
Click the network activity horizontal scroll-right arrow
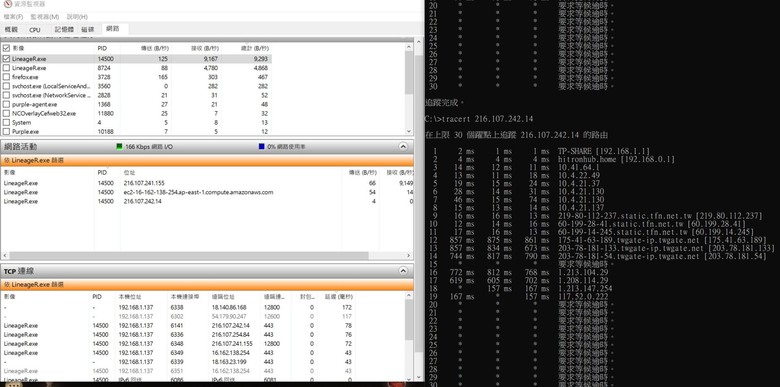click(x=409, y=256)
